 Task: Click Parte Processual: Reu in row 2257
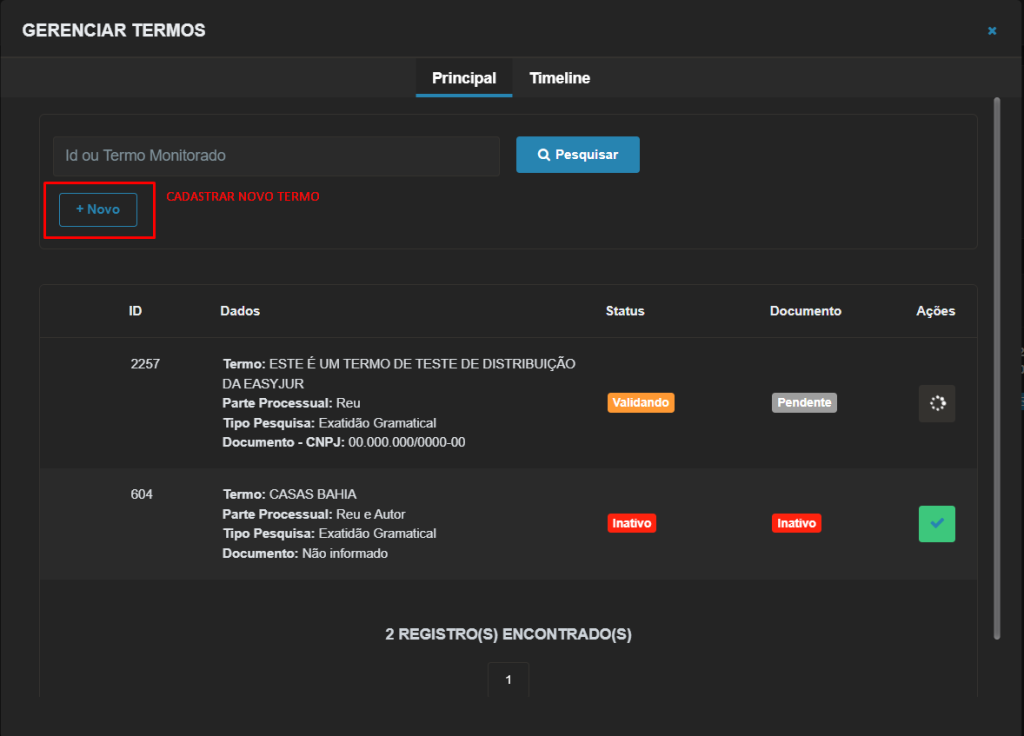click(x=291, y=403)
